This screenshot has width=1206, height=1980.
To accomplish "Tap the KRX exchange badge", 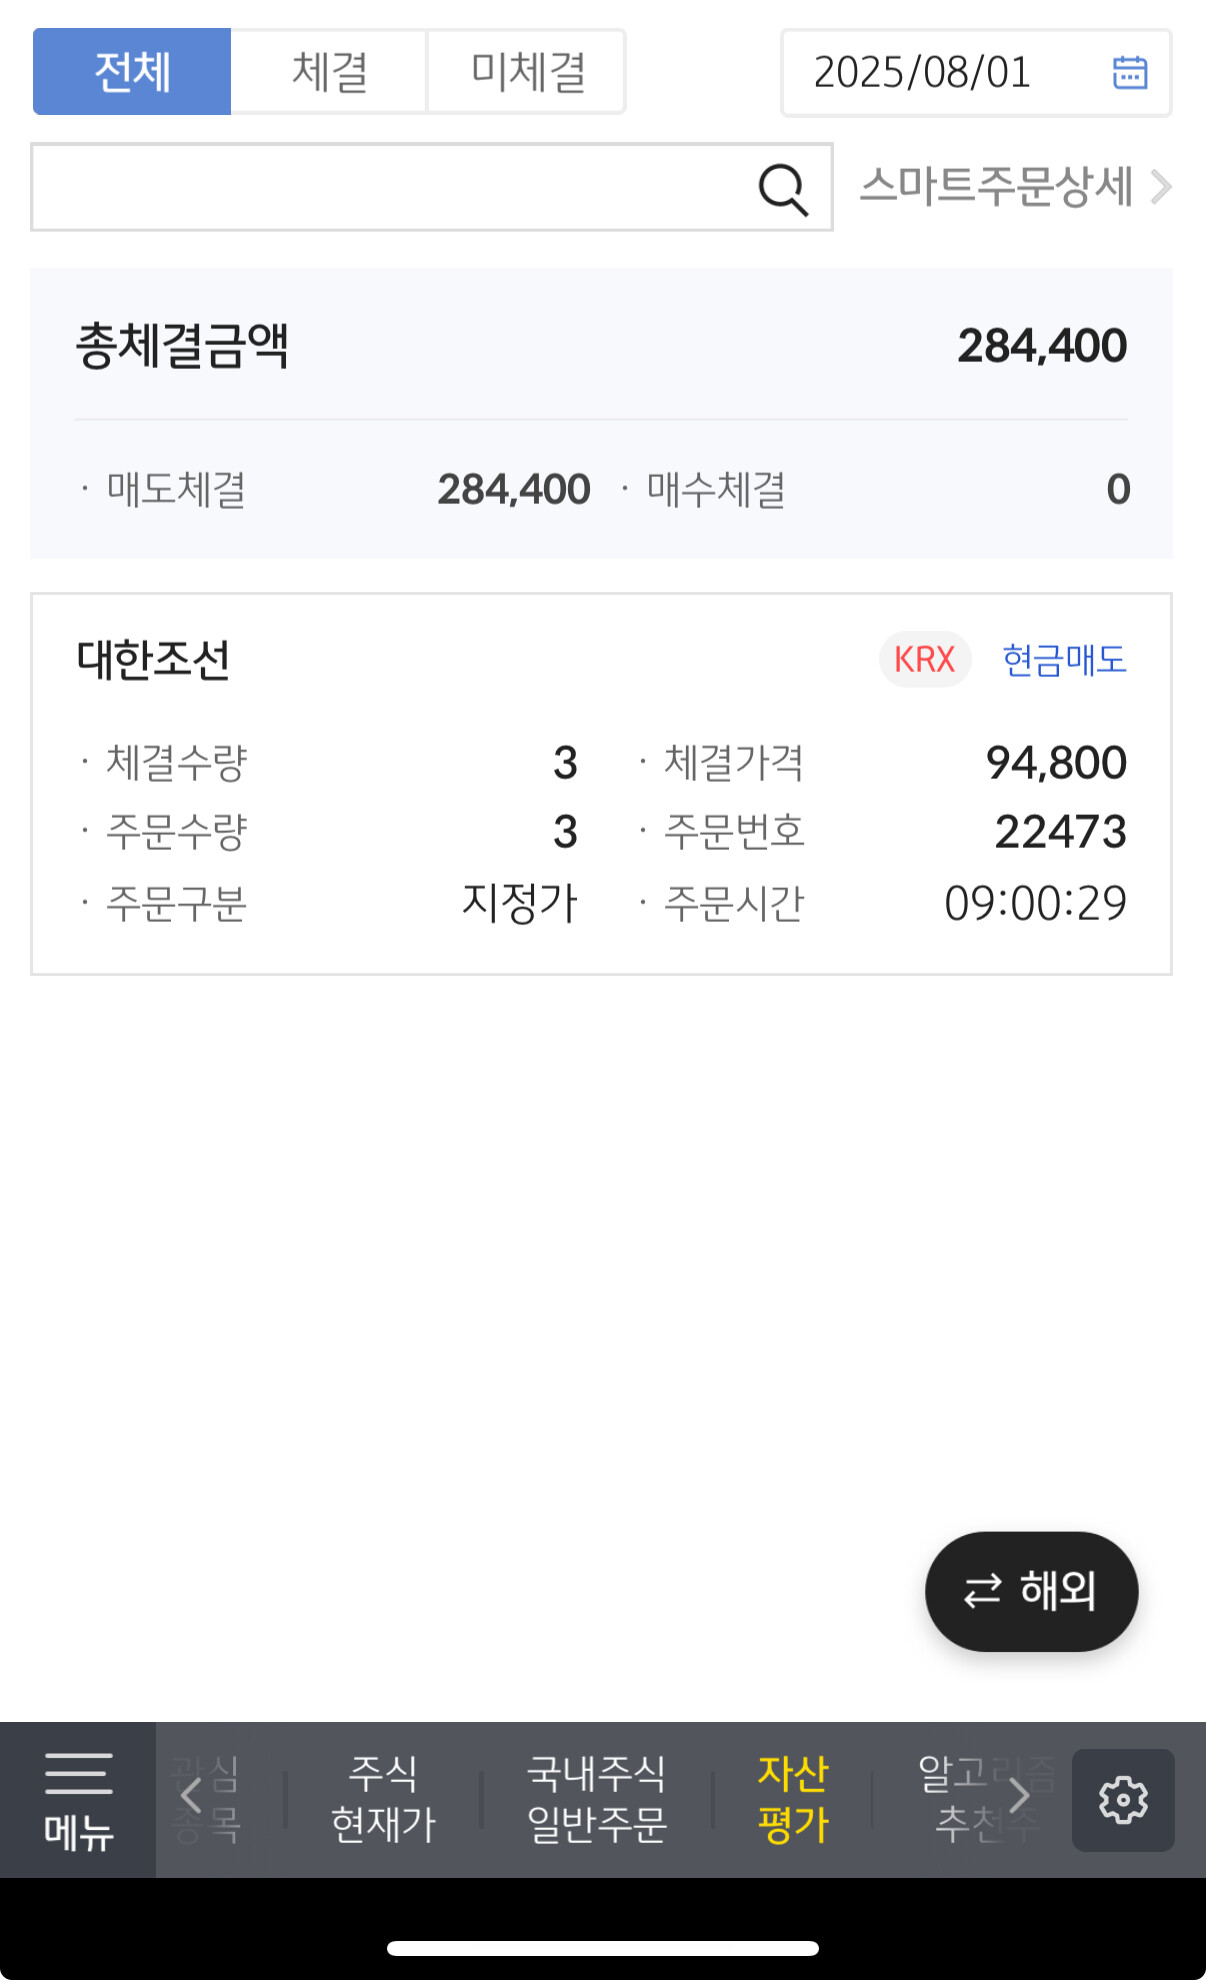I will (924, 660).
